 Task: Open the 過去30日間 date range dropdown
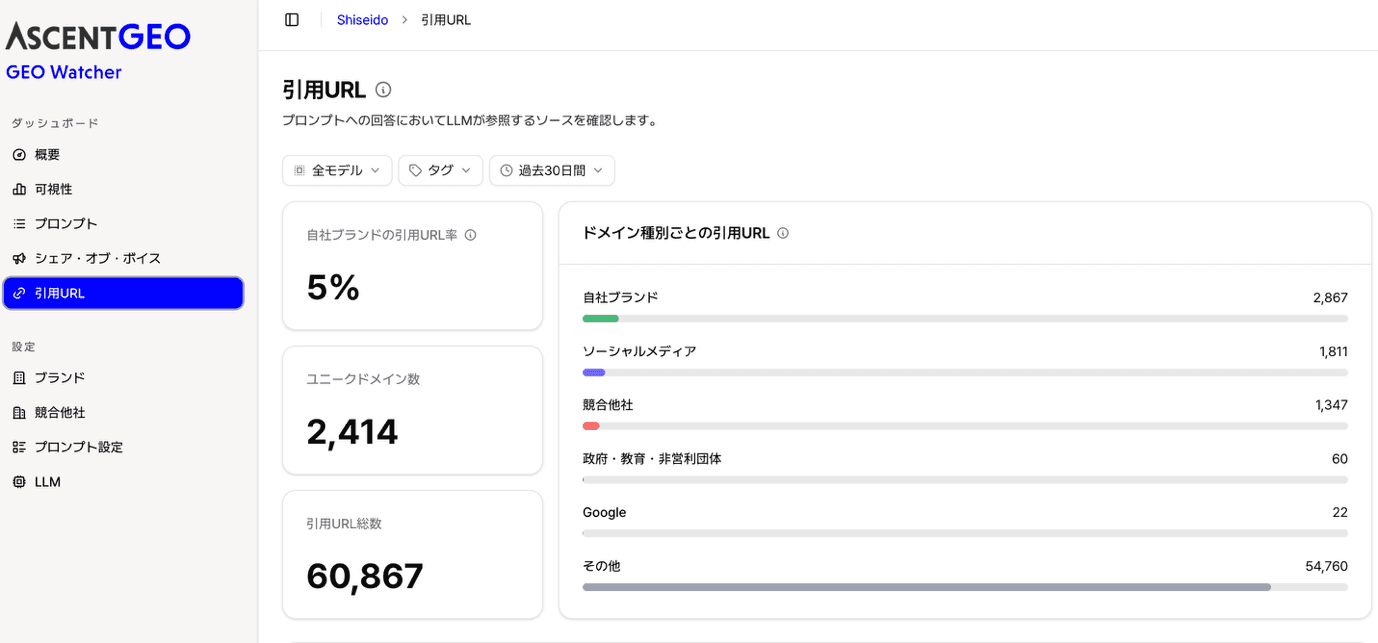(x=552, y=170)
